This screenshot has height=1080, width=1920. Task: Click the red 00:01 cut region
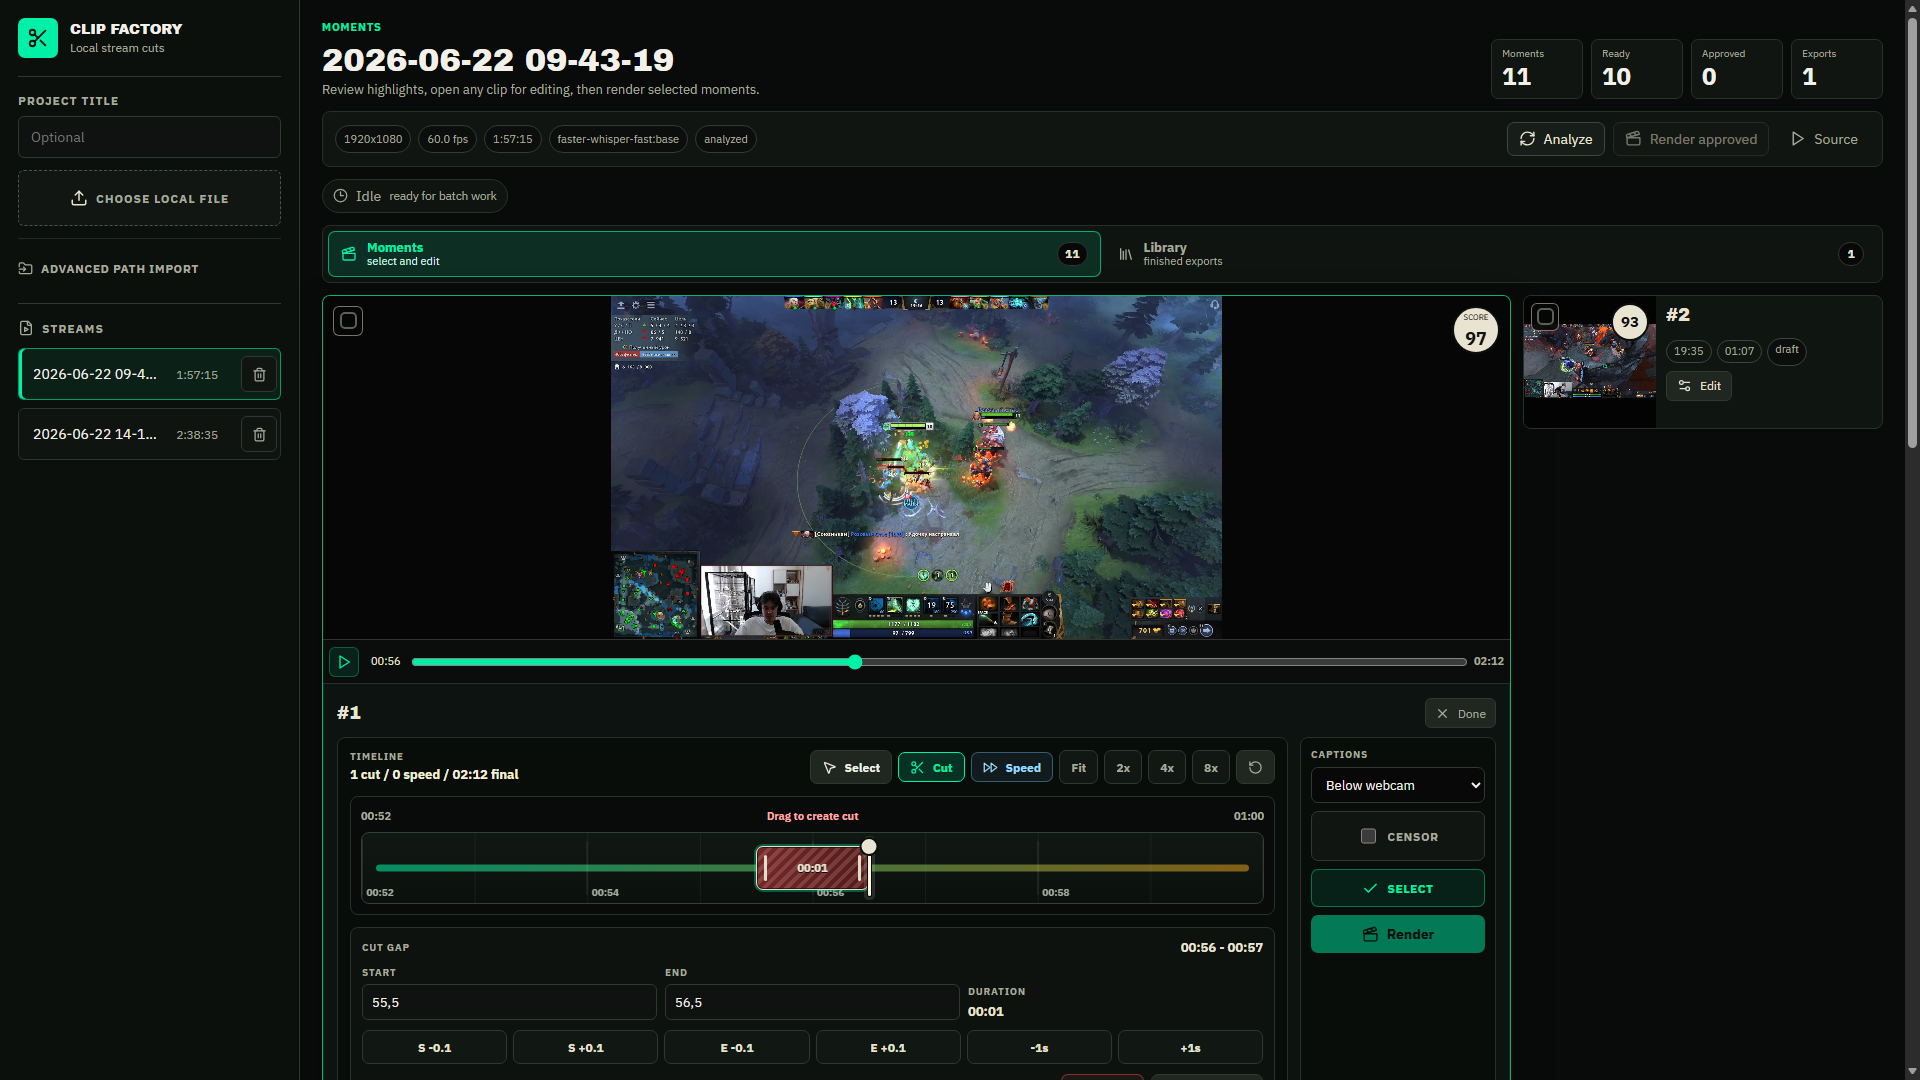coord(812,868)
